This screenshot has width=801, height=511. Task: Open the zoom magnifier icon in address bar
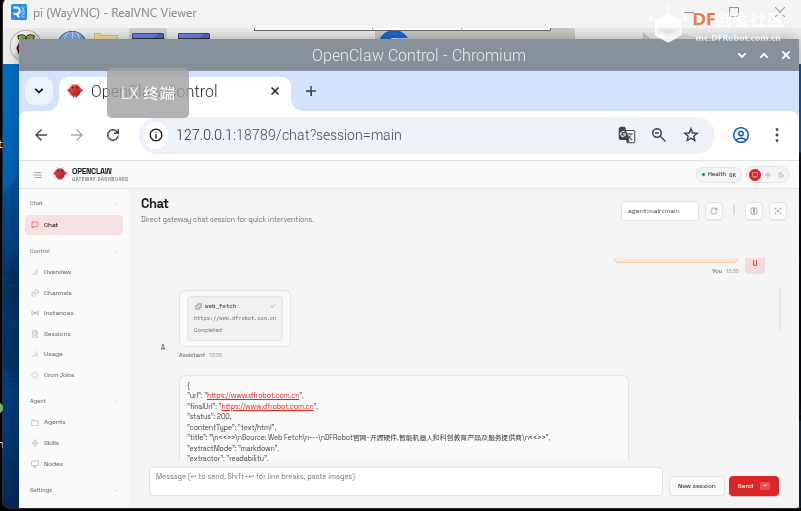[x=658, y=135]
